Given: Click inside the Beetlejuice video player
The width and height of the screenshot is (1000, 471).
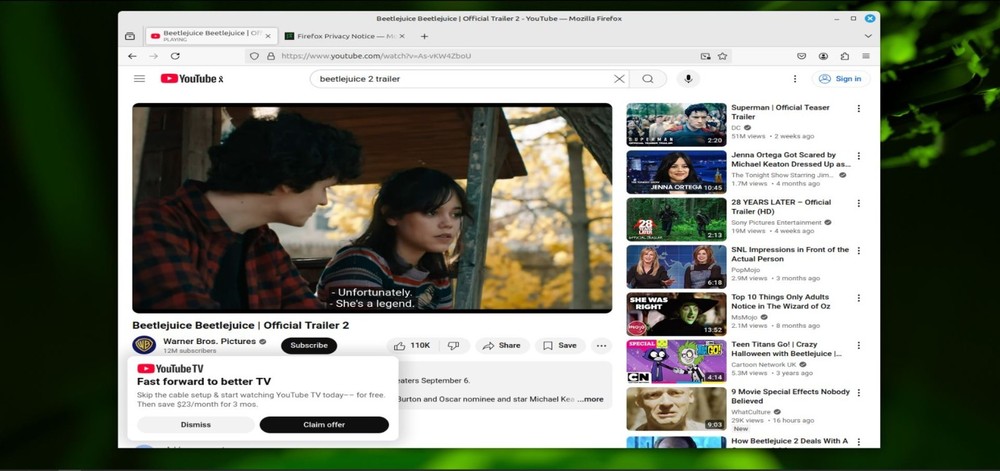Looking at the screenshot, I should point(372,208).
